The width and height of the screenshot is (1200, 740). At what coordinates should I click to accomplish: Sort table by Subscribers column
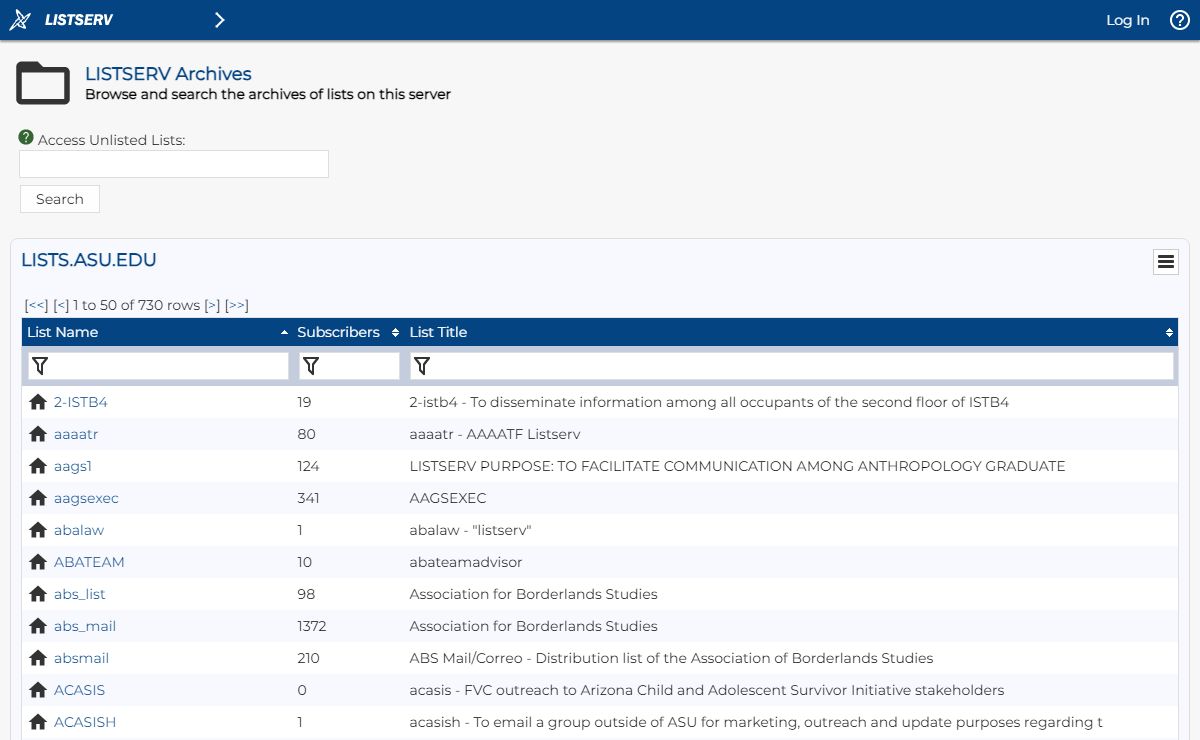[347, 332]
